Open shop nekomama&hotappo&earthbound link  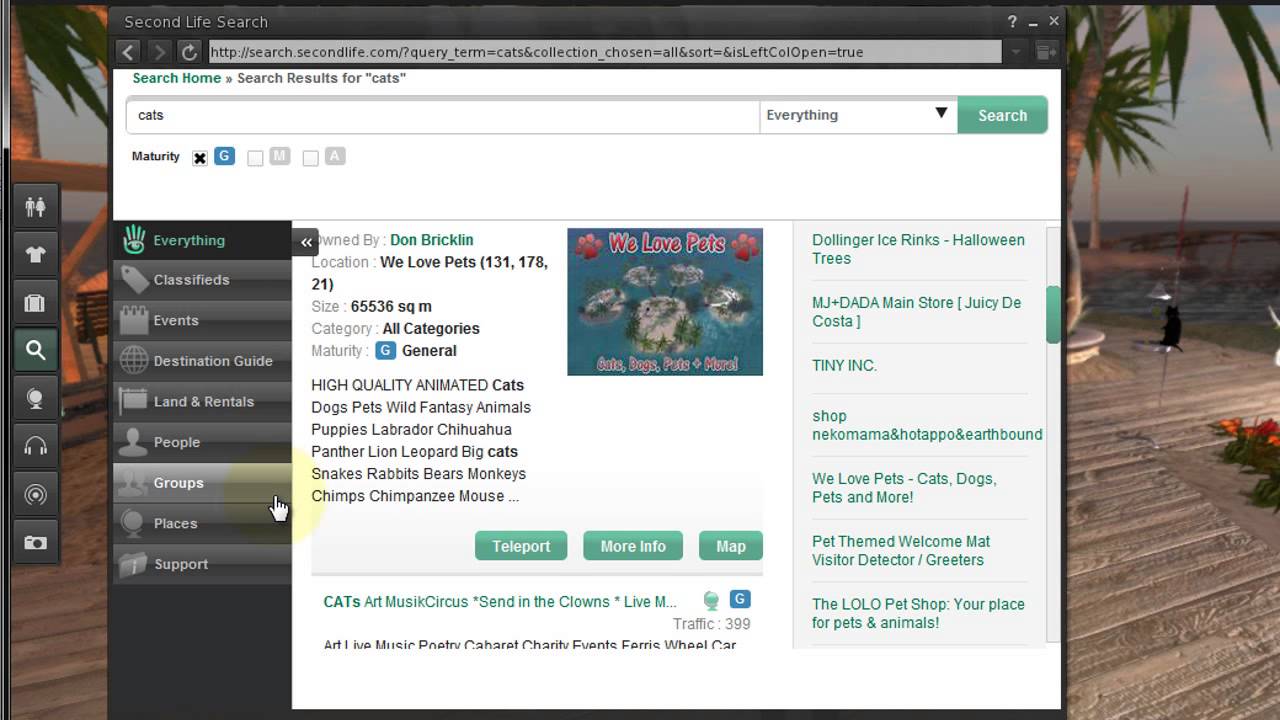coord(927,425)
